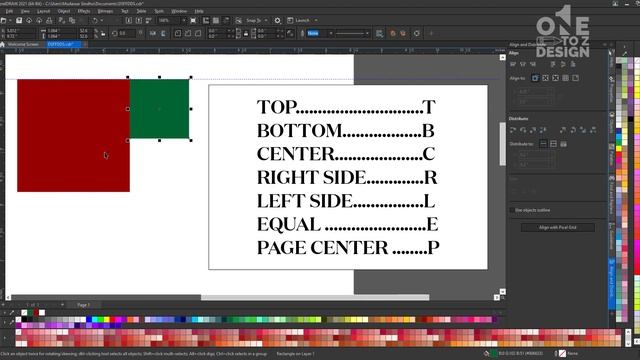Image resolution: width=640 pixels, height=360 pixels.
Task: Select Align to Page edge option
Action: [546, 78]
